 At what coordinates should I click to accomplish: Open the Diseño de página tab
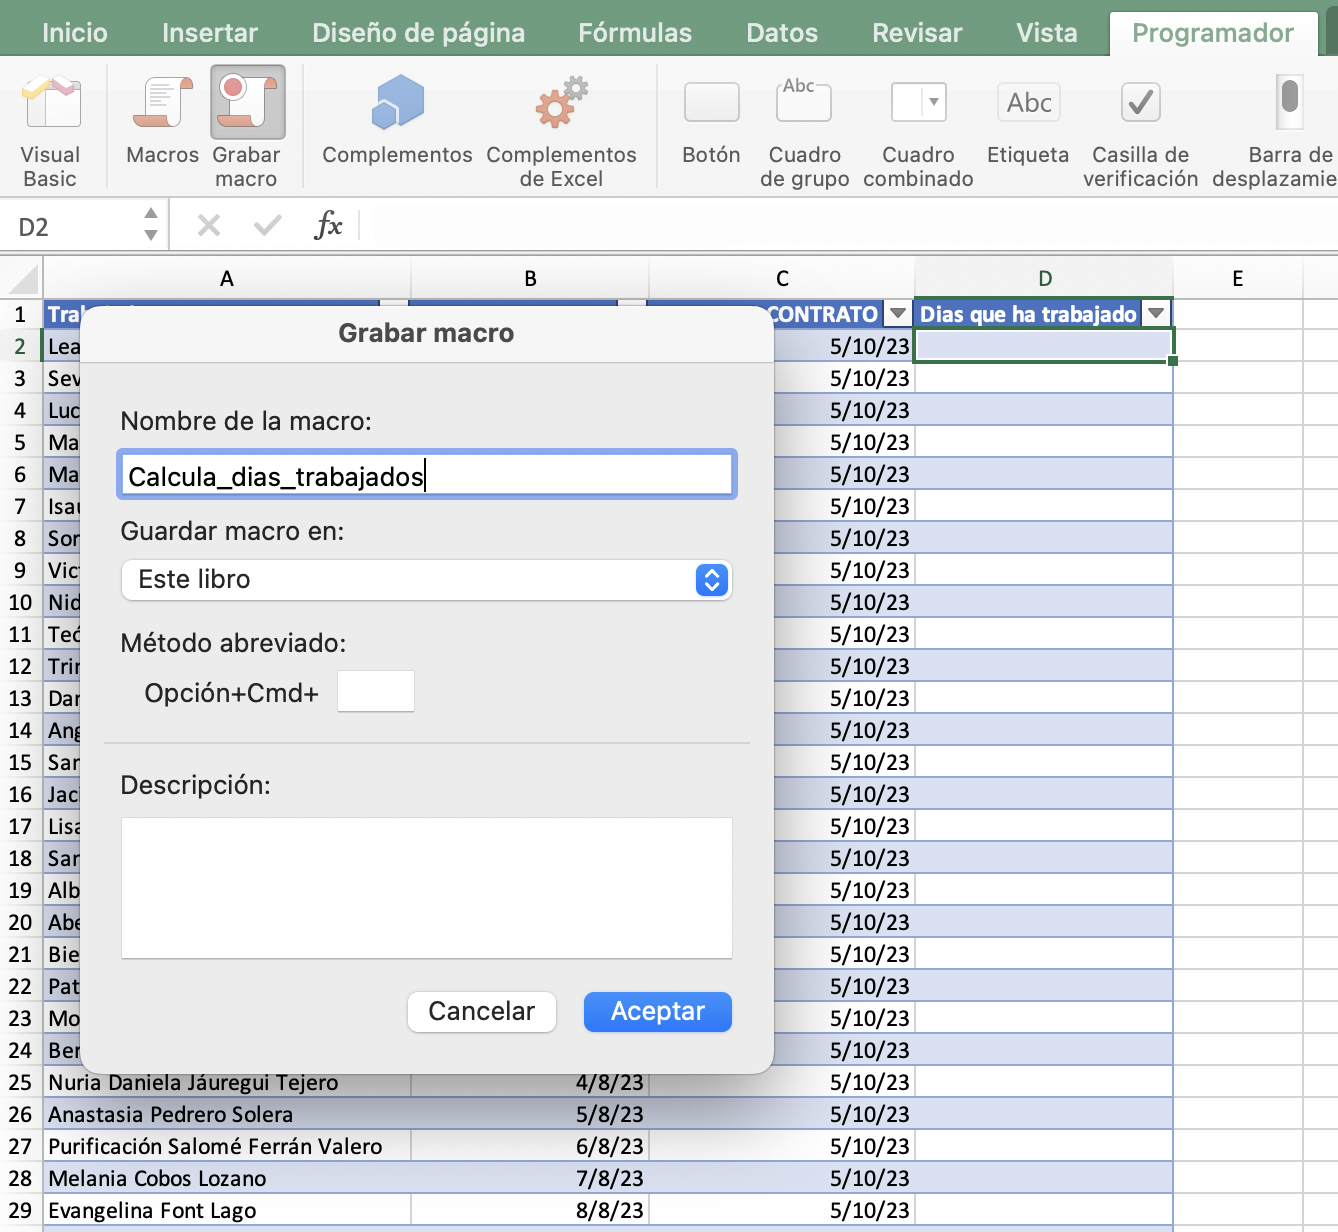click(x=418, y=33)
